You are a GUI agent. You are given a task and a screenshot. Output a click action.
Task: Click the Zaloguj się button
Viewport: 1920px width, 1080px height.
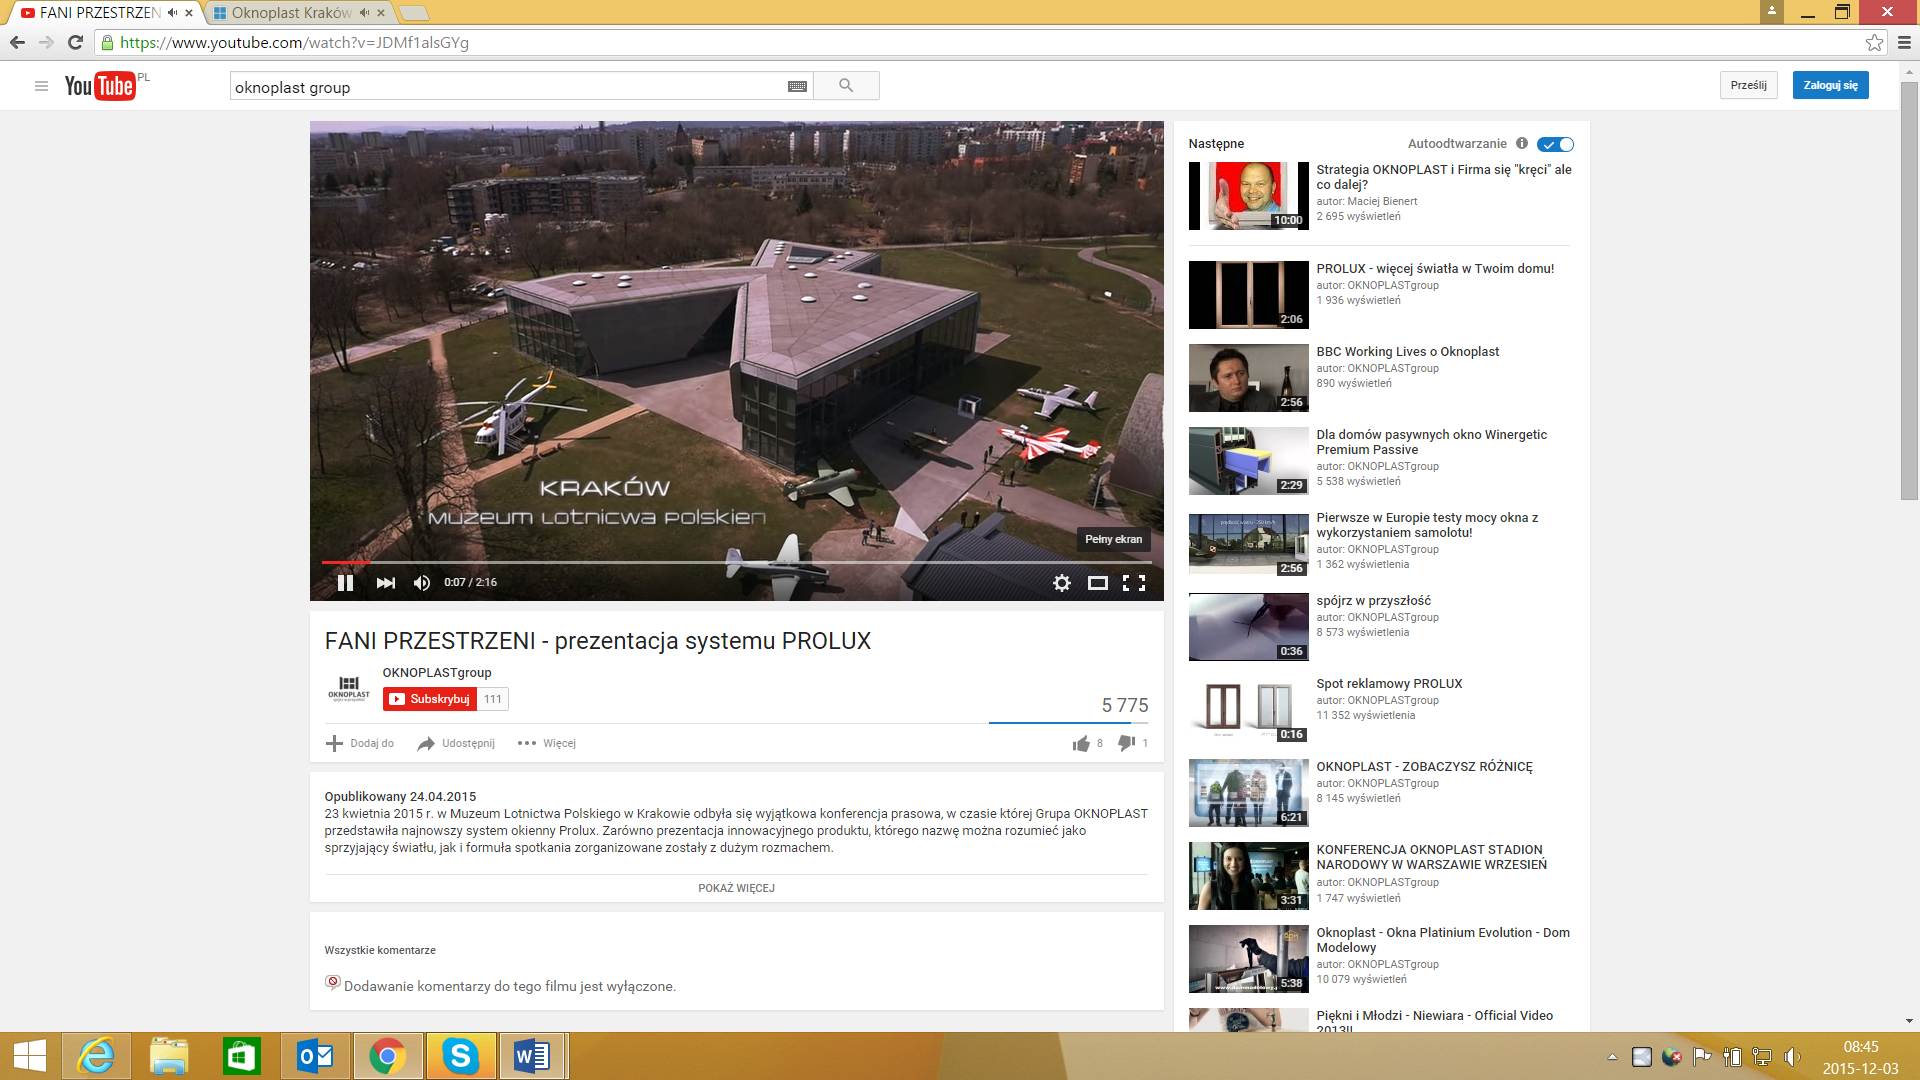(x=1830, y=85)
